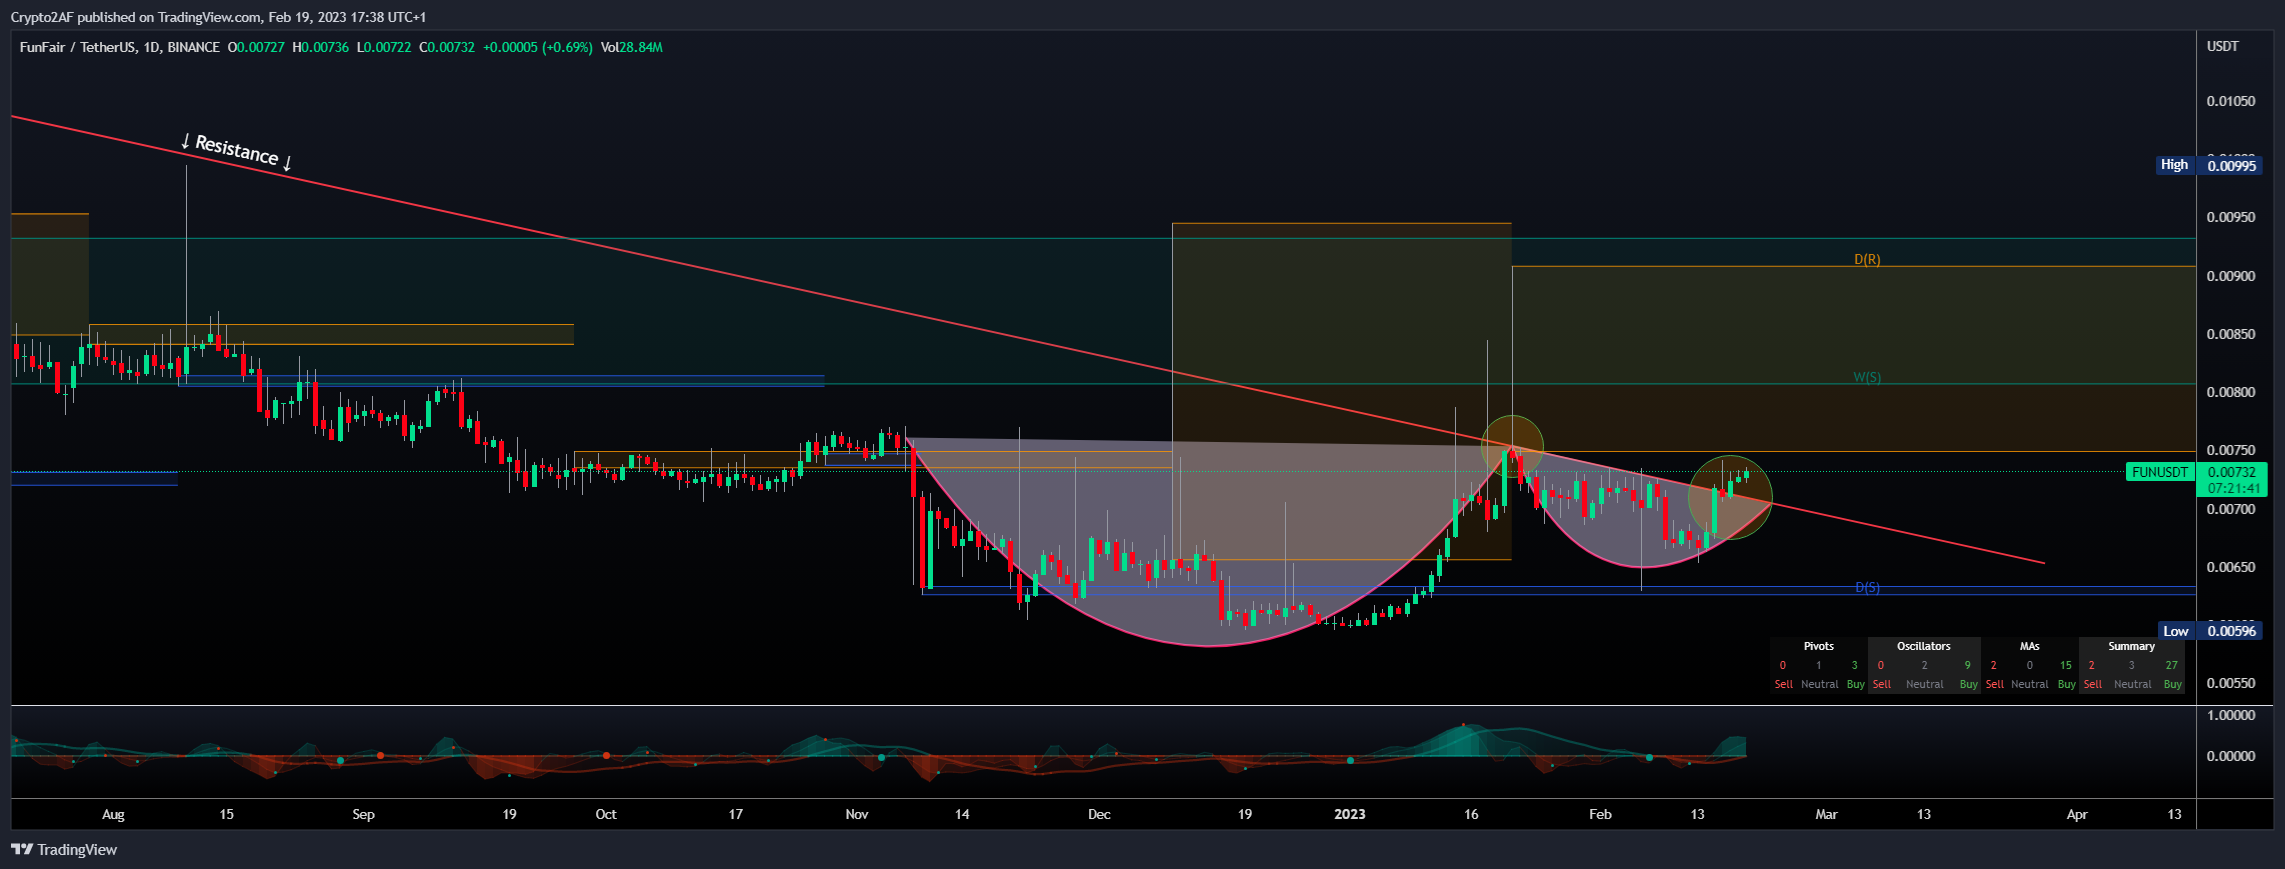Viewport: 2285px width, 869px height.
Task: Click the 0.01050 price axis label
Action: [2231, 101]
